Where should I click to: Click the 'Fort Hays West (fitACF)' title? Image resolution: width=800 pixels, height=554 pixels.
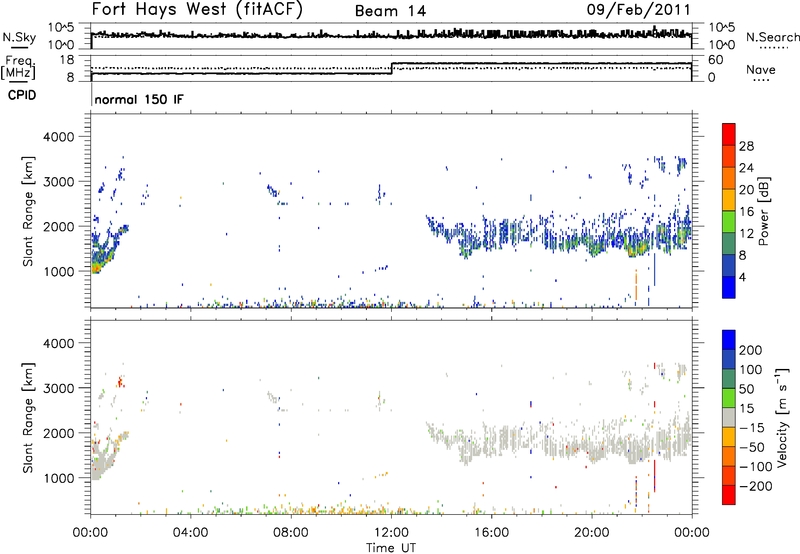pyautogui.click(x=197, y=9)
